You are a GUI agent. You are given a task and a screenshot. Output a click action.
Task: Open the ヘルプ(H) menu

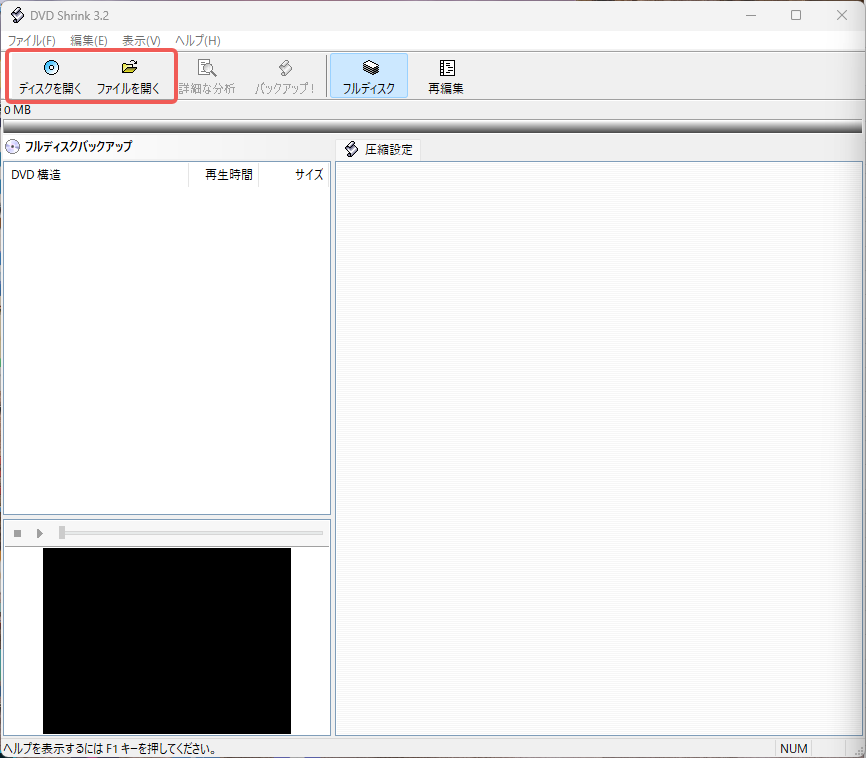[196, 40]
